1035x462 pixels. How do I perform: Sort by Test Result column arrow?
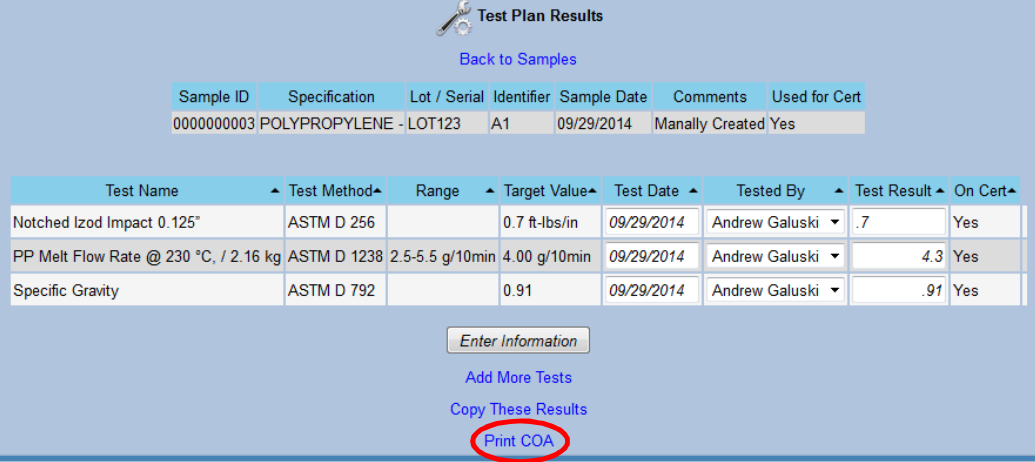939,191
